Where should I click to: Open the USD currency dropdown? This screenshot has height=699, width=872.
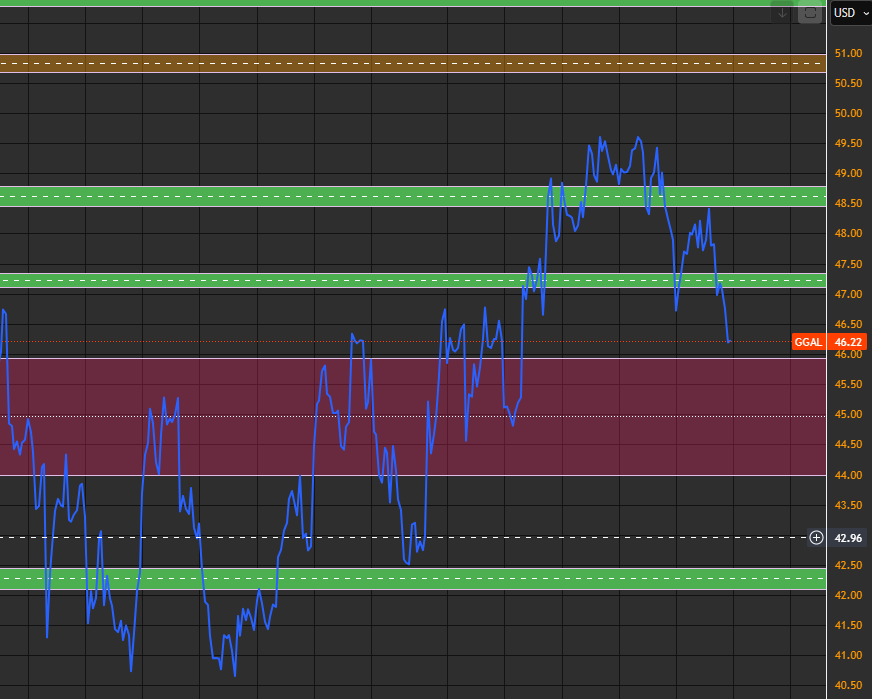coord(851,13)
